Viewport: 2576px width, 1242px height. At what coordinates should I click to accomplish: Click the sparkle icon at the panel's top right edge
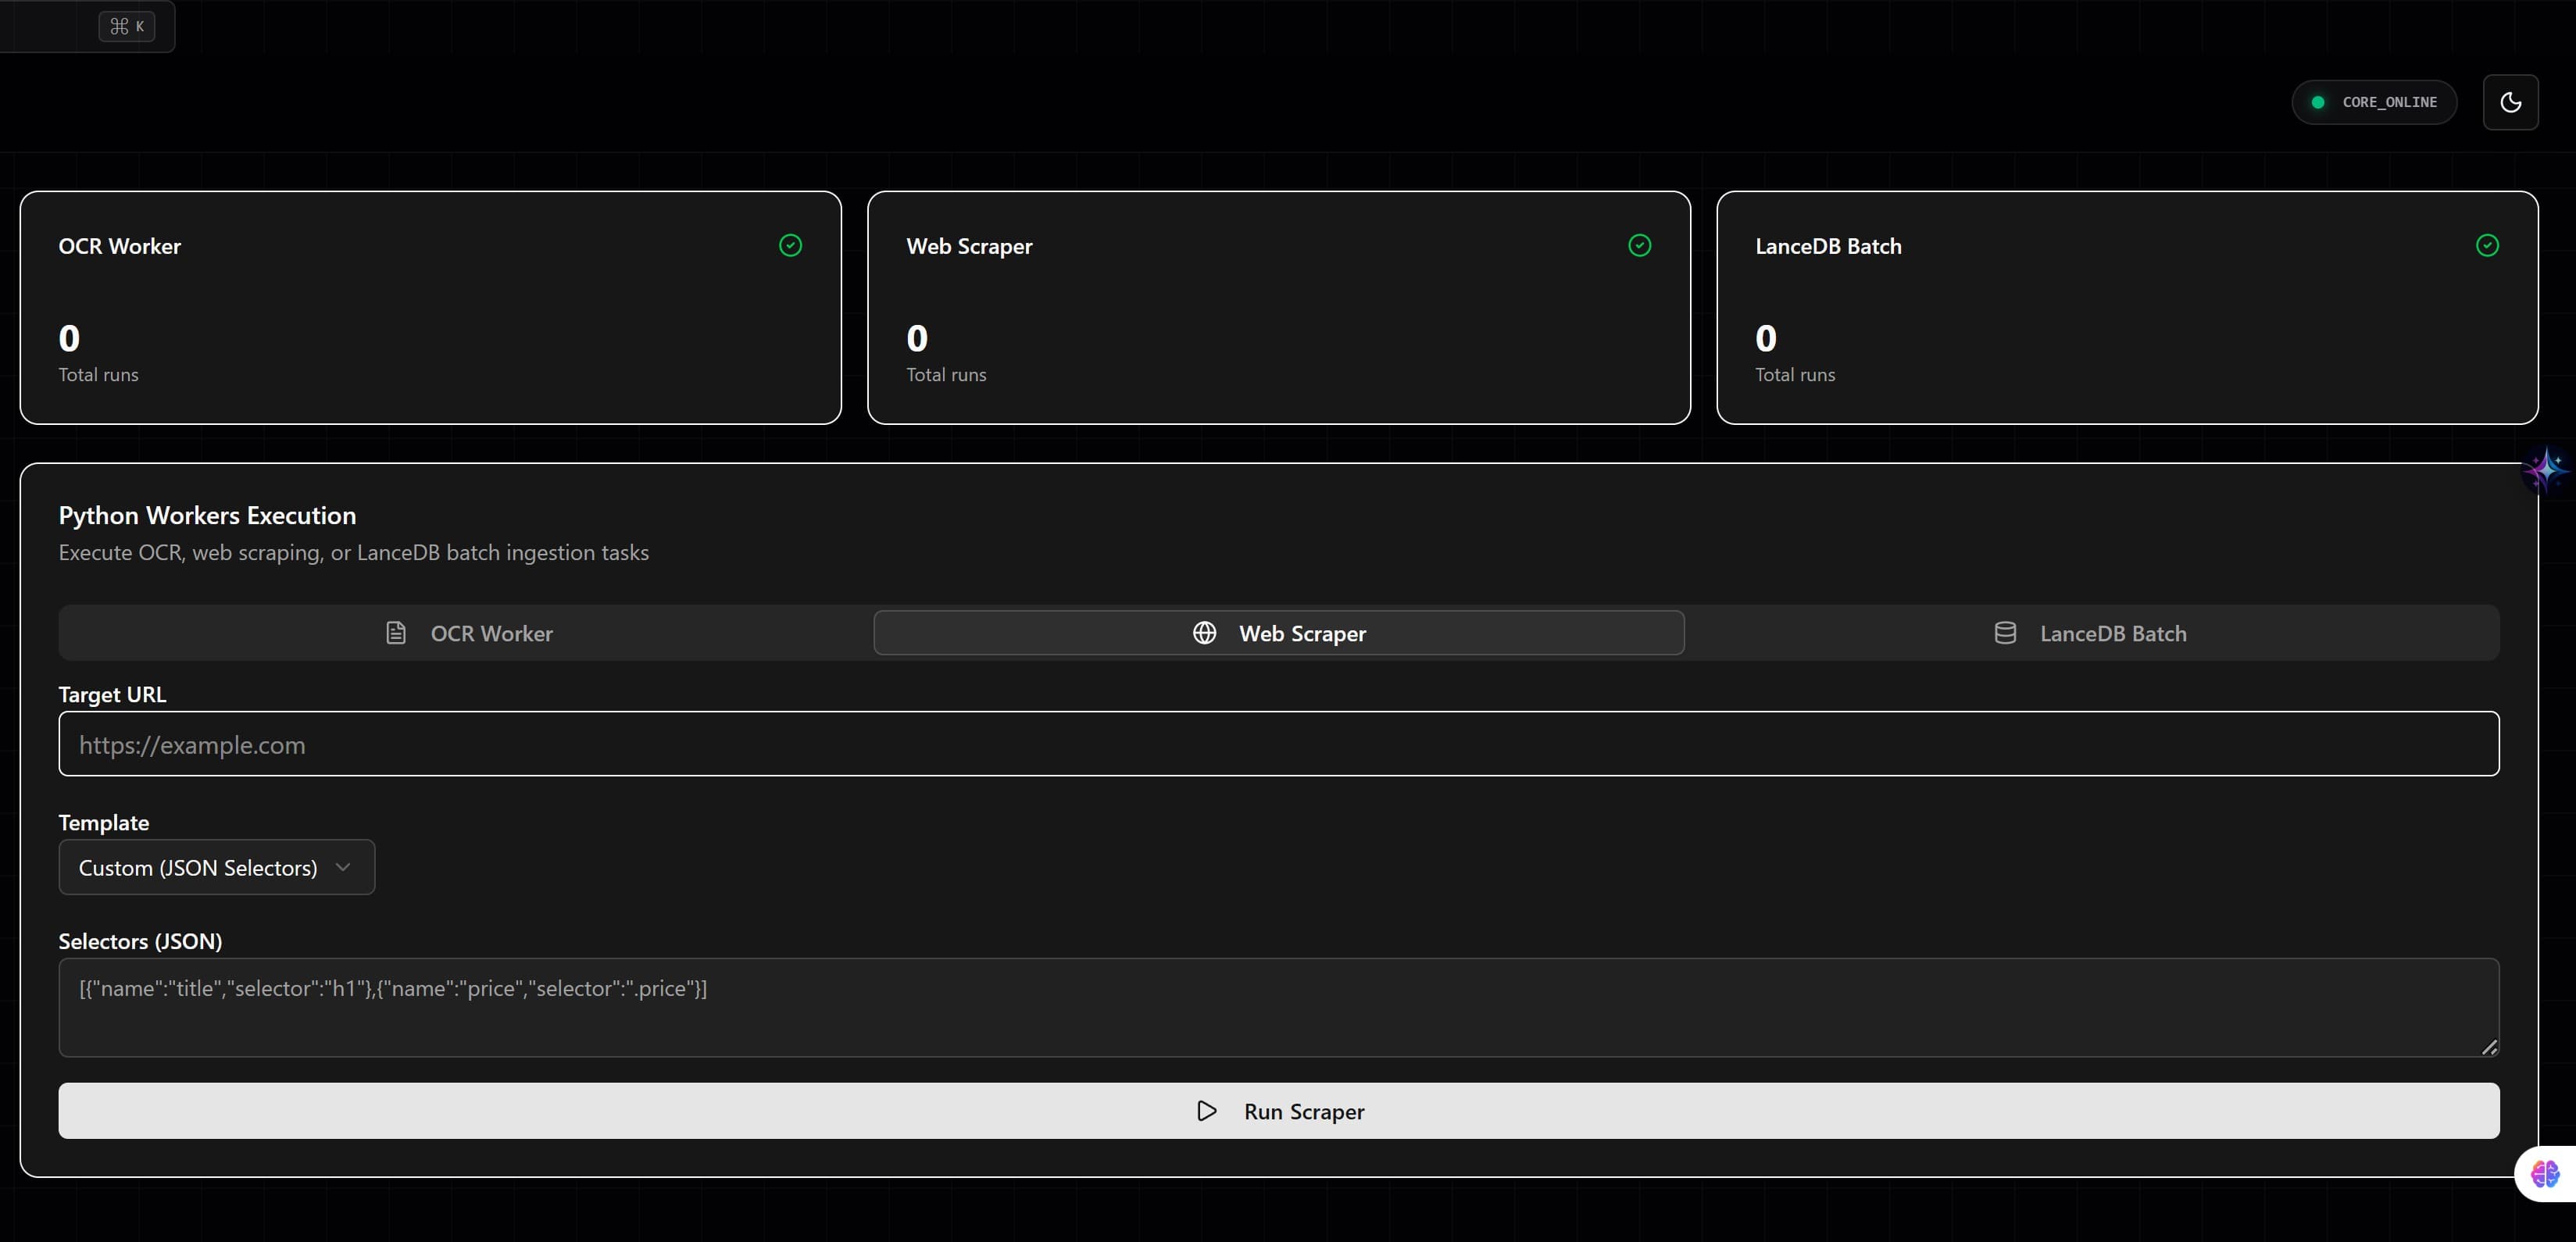coord(2546,470)
